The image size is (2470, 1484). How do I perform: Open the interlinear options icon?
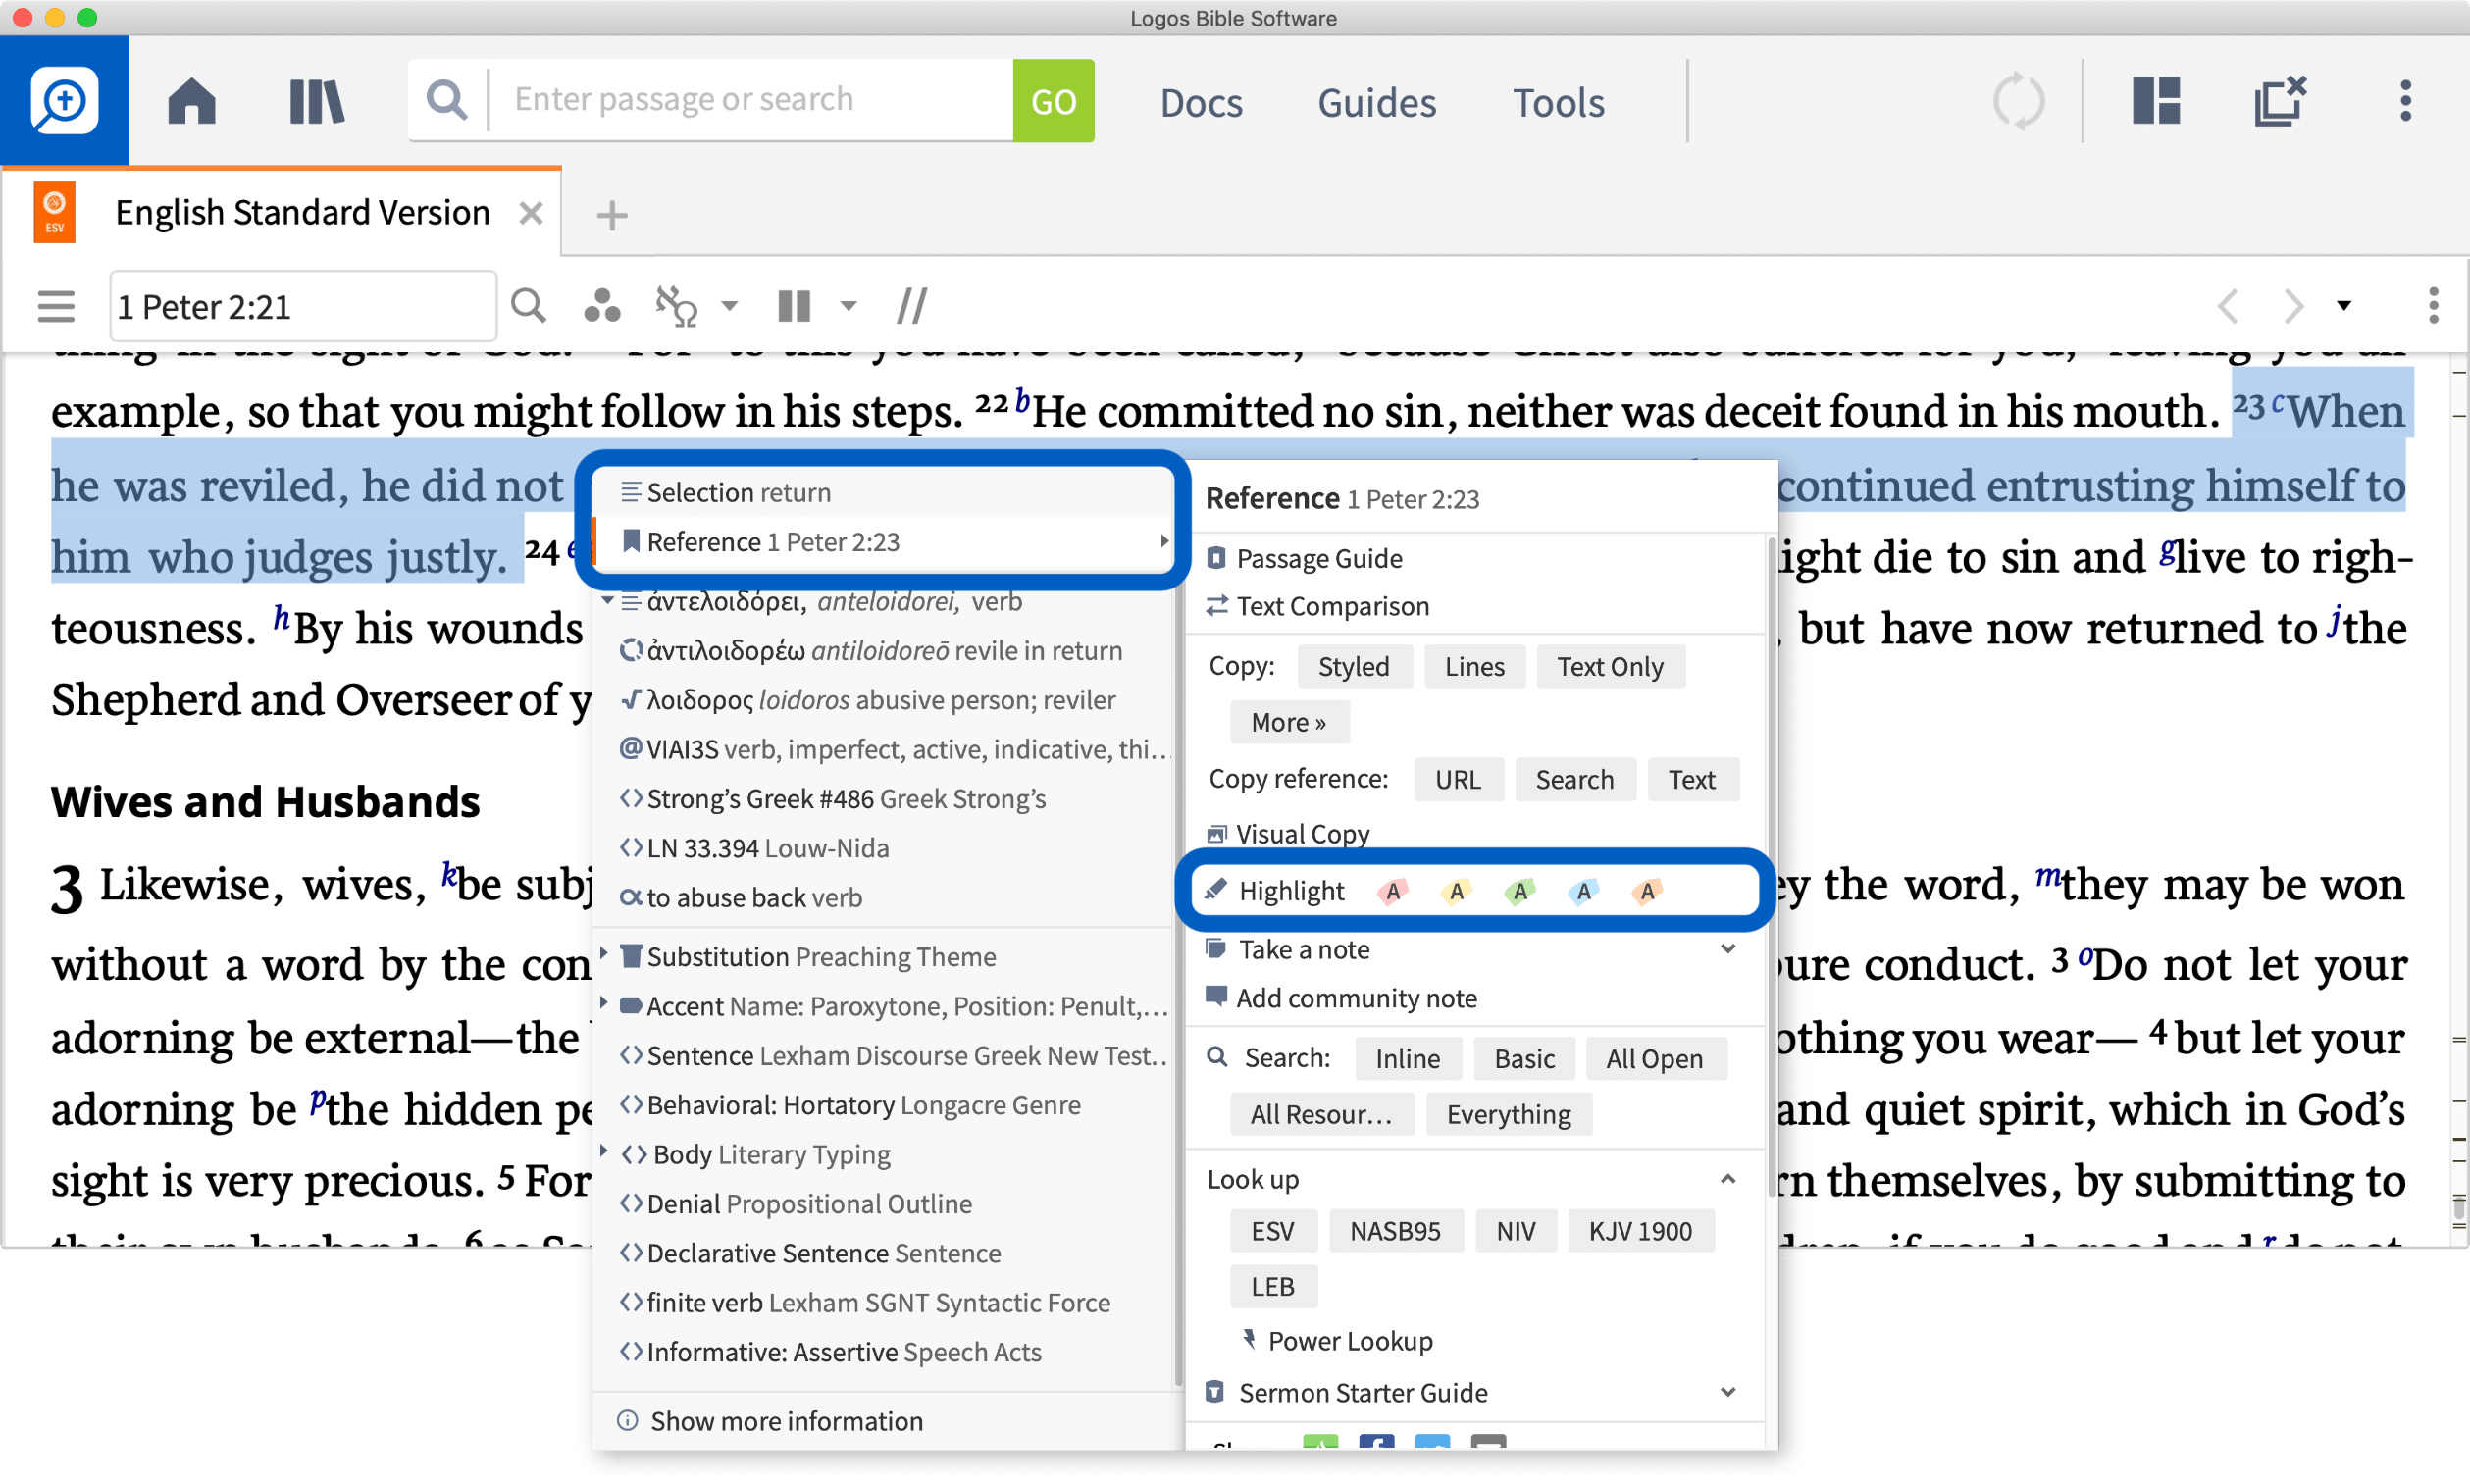click(676, 306)
